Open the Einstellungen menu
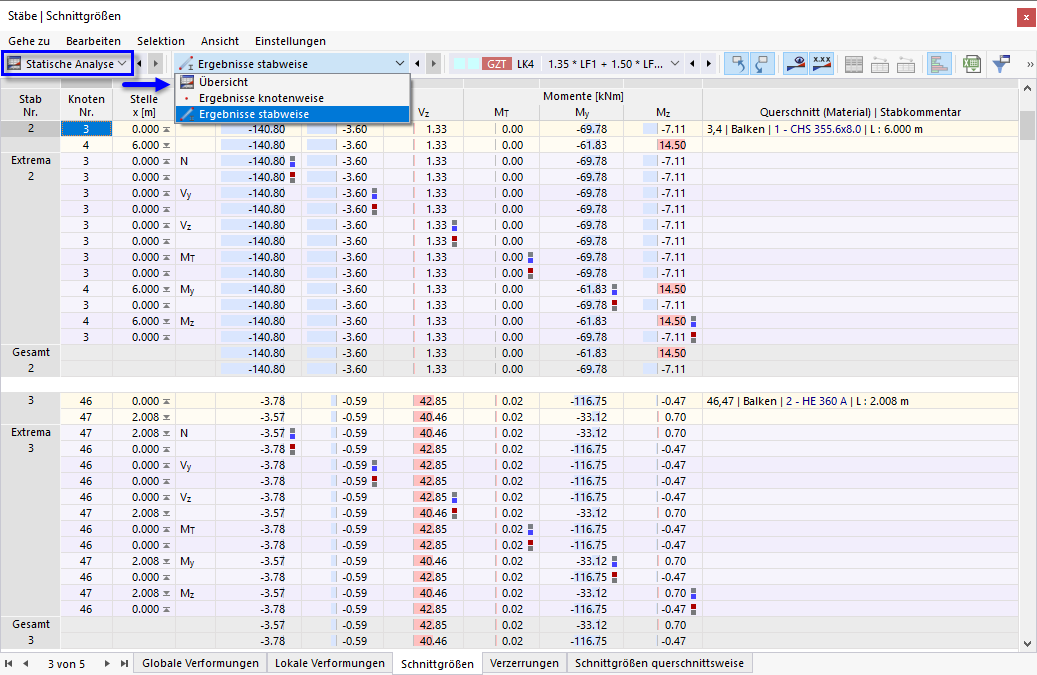The height and width of the screenshot is (675, 1037). coord(290,41)
